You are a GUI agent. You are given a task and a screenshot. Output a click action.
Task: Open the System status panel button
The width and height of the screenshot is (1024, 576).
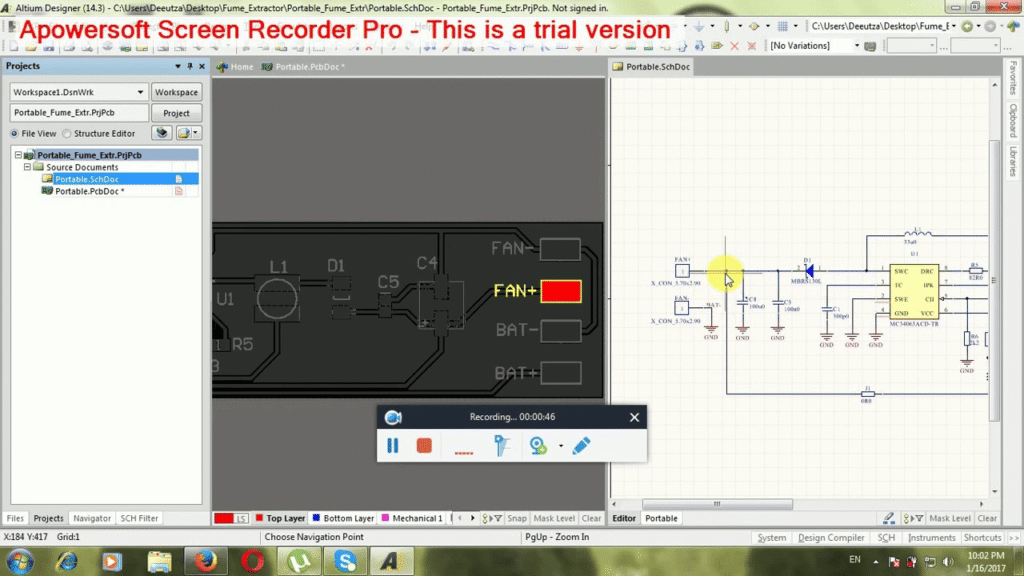(x=771, y=537)
